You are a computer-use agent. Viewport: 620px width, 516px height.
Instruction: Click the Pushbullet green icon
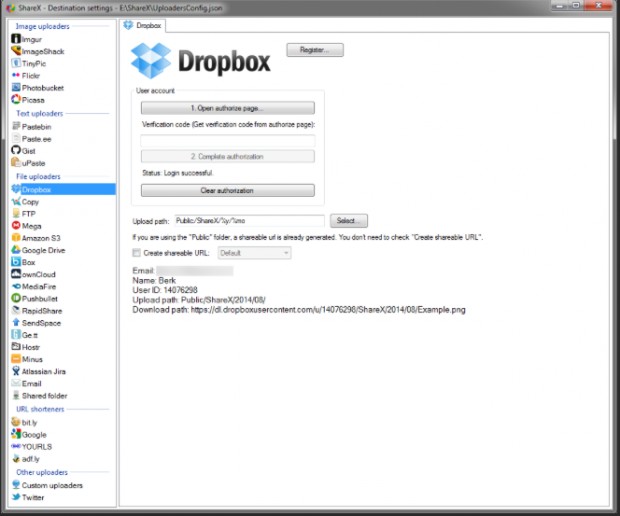[16, 298]
